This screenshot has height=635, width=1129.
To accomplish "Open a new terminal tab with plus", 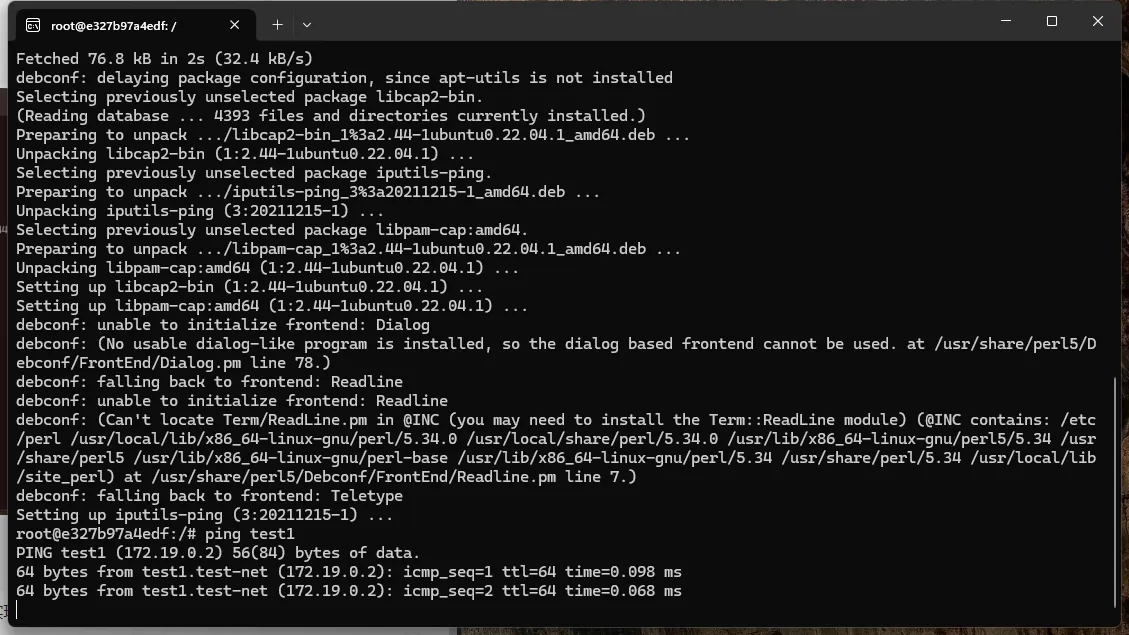I will coord(277,25).
